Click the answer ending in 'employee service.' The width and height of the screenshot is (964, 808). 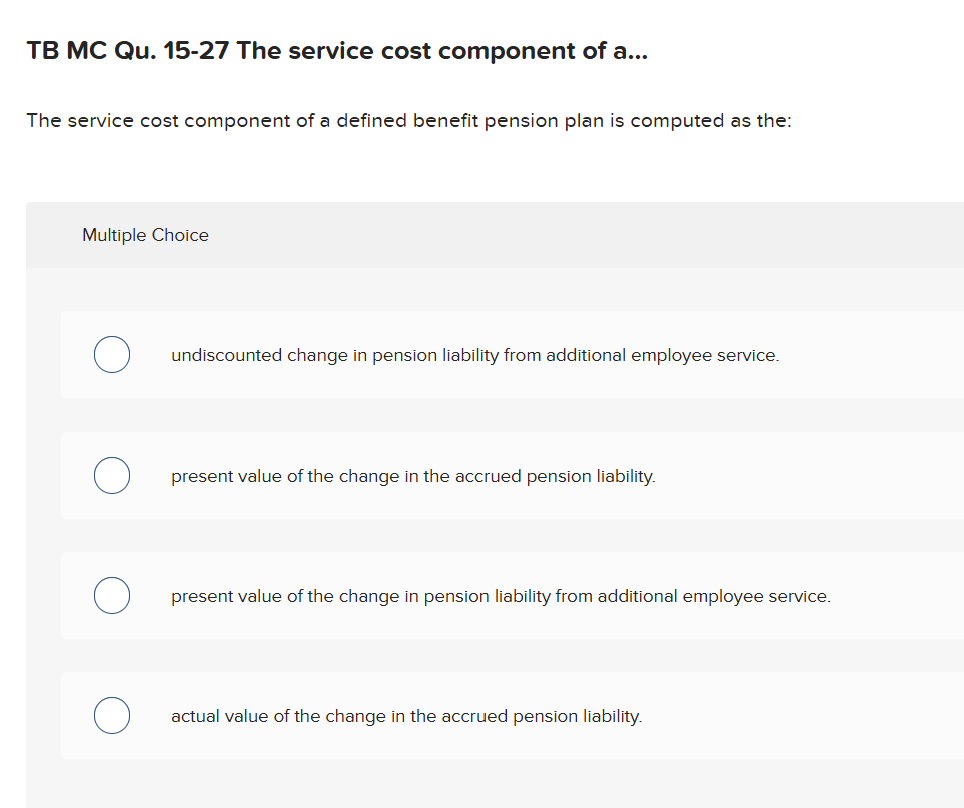click(499, 595)
